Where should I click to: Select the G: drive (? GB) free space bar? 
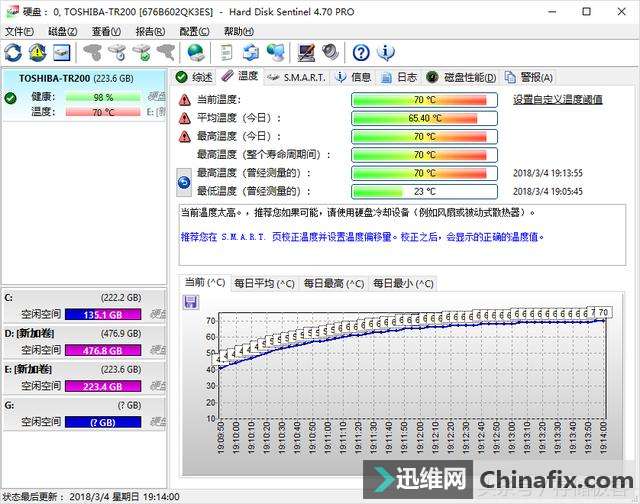(x=103, y=422)
